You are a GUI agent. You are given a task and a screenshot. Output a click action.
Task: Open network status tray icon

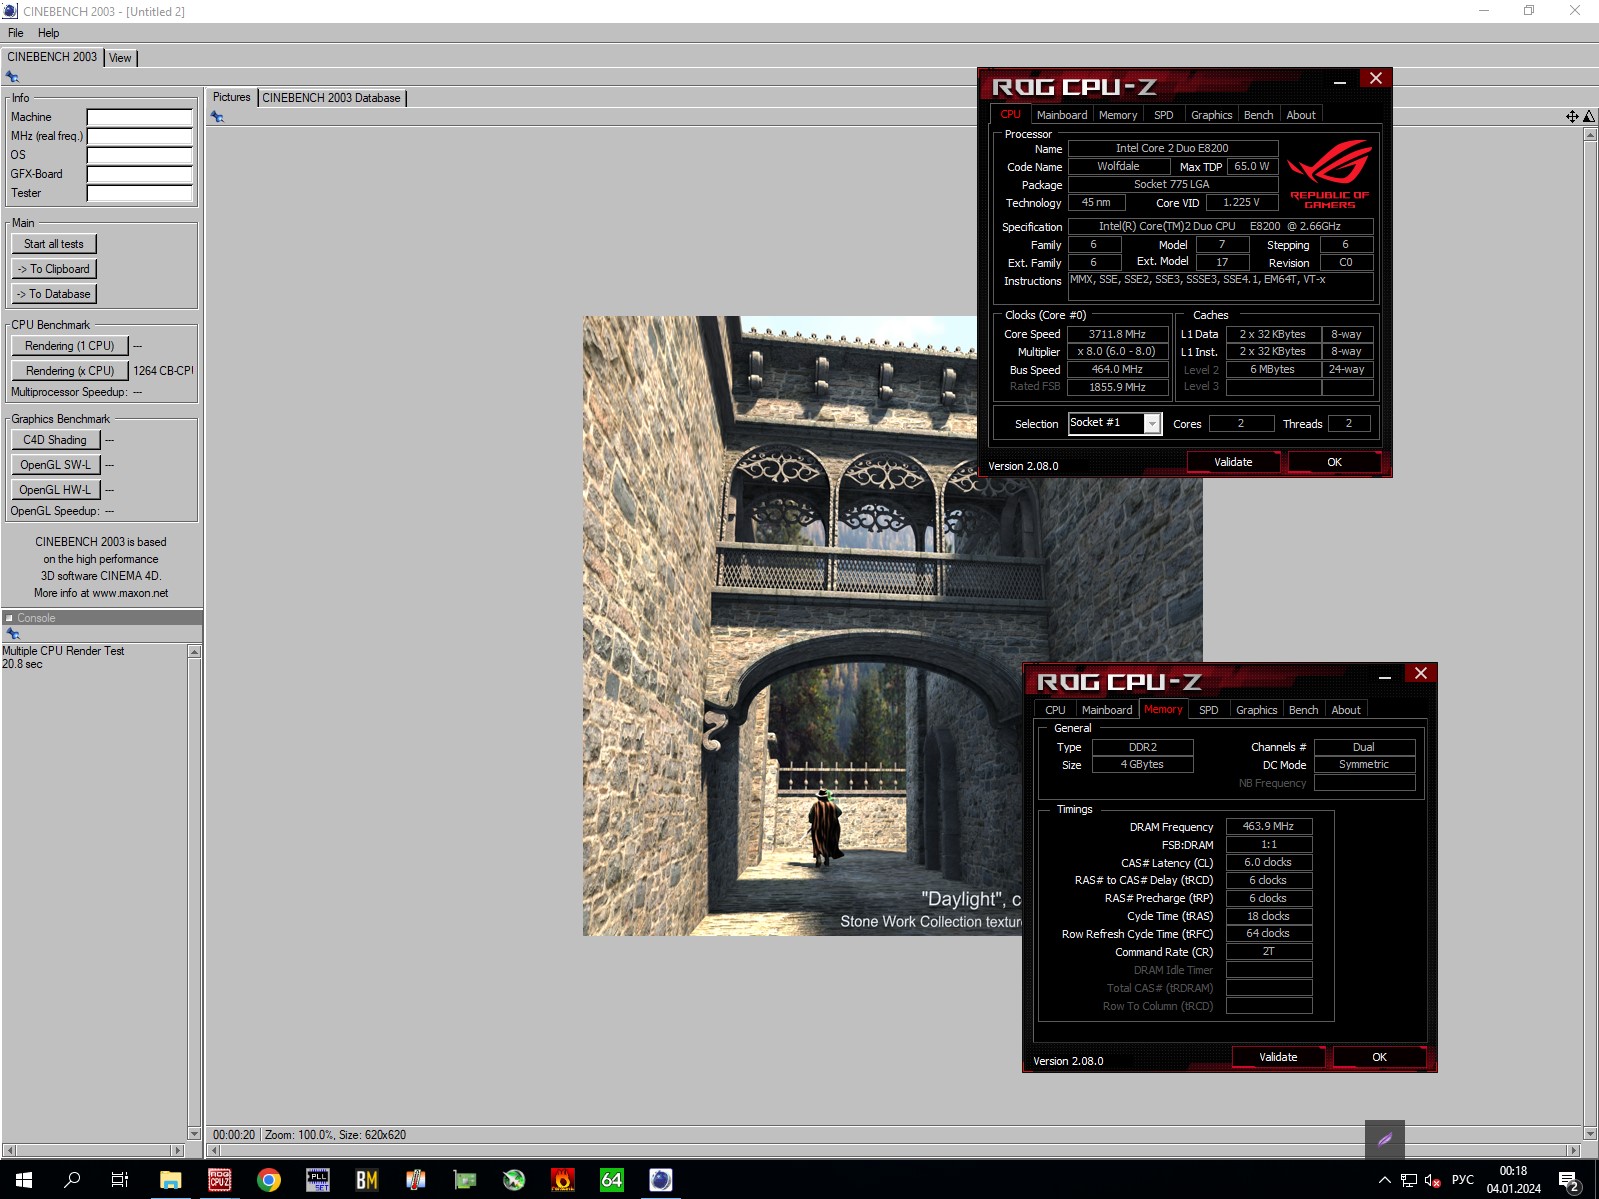coord(1409,1180)
